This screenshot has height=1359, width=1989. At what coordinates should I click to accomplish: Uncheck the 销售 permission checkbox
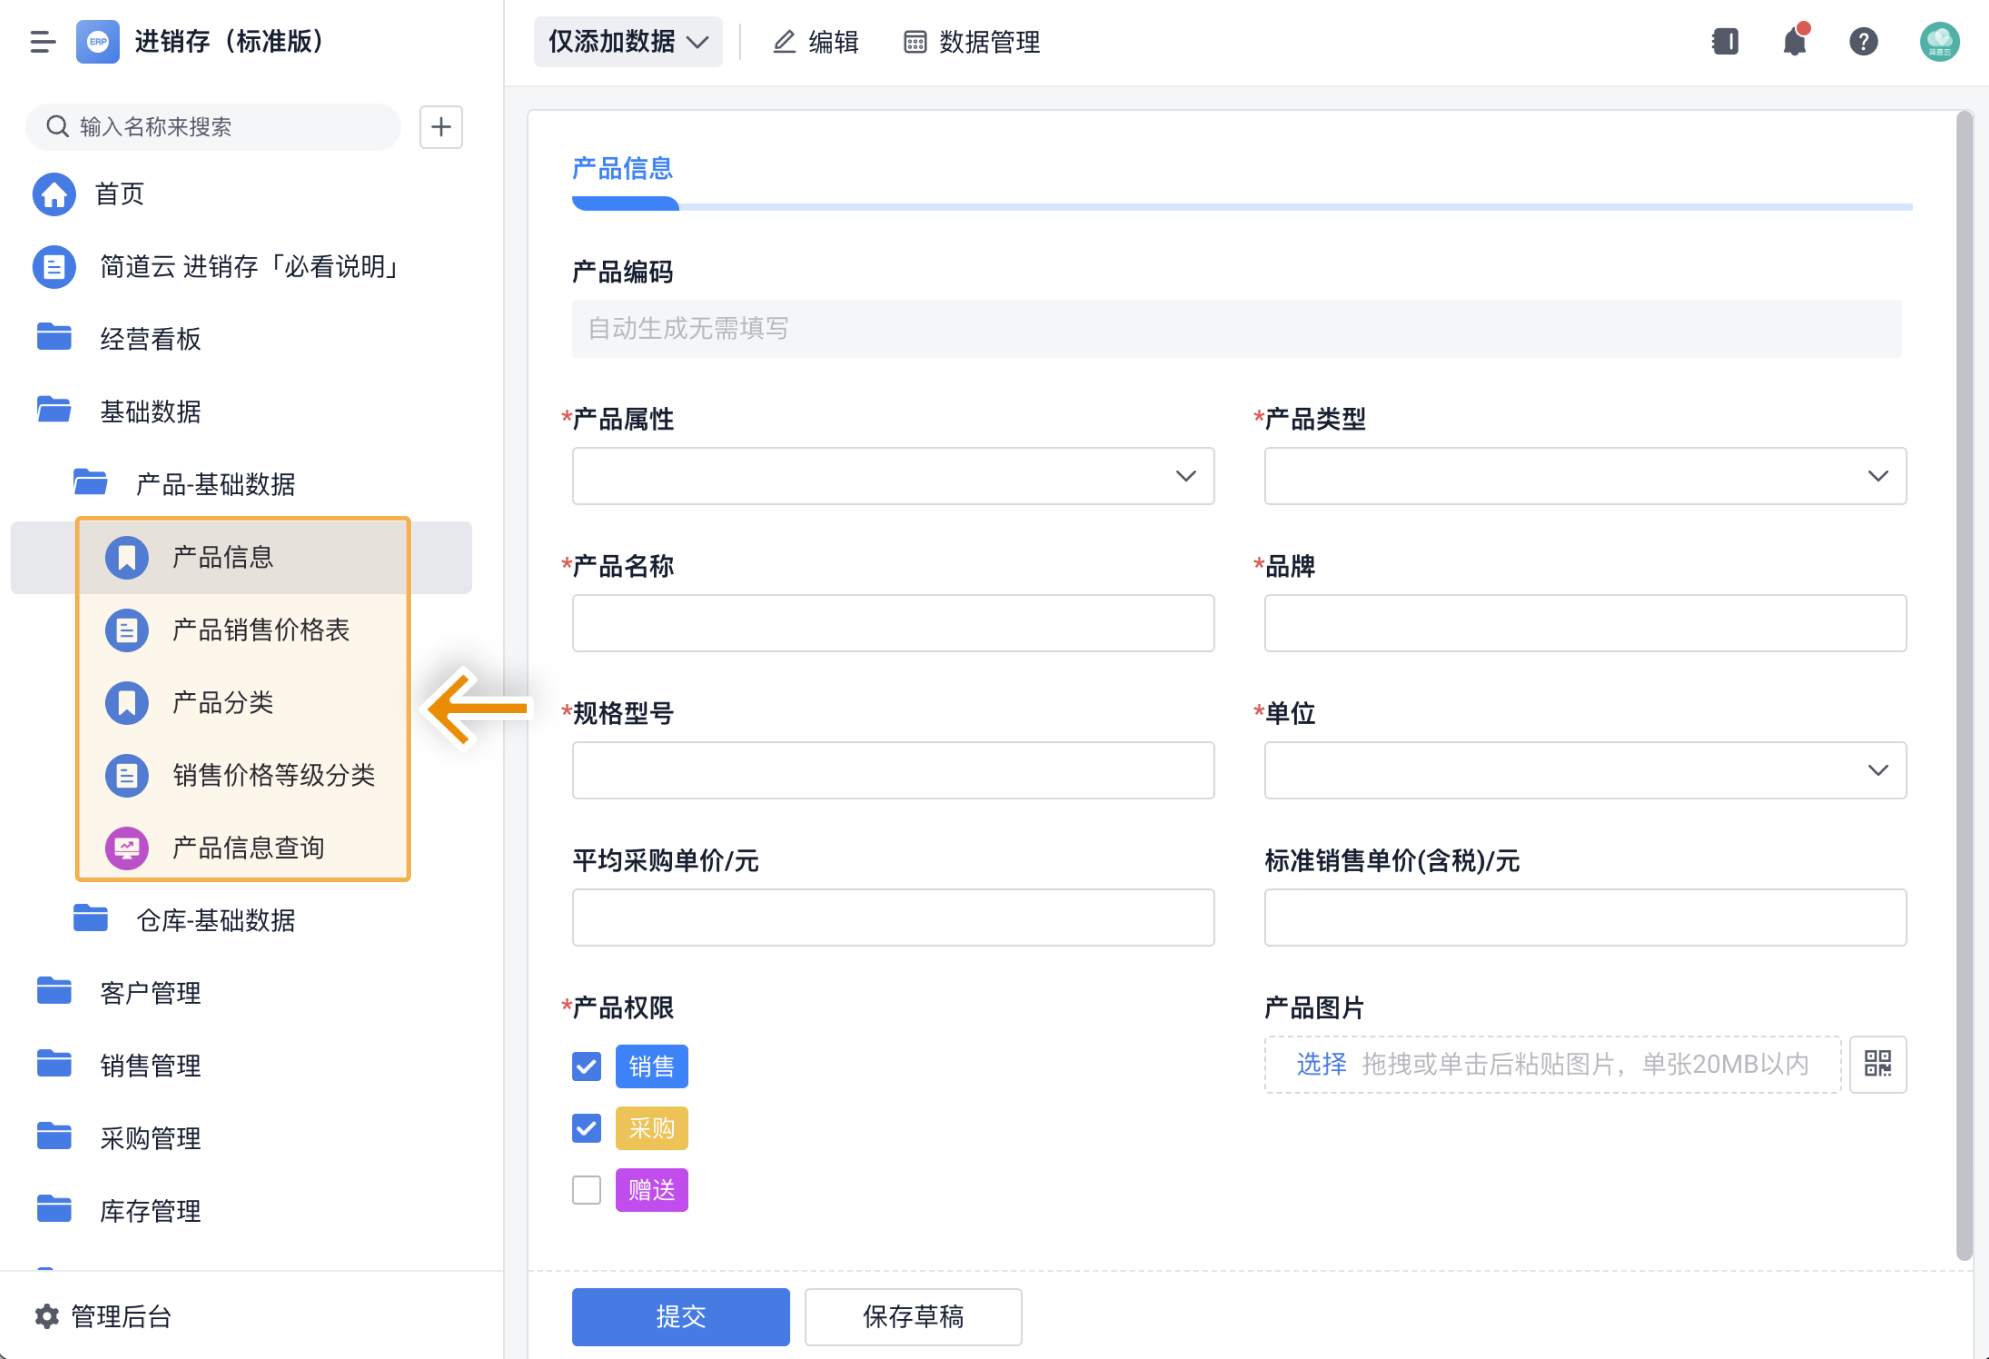pos(587,1066)
